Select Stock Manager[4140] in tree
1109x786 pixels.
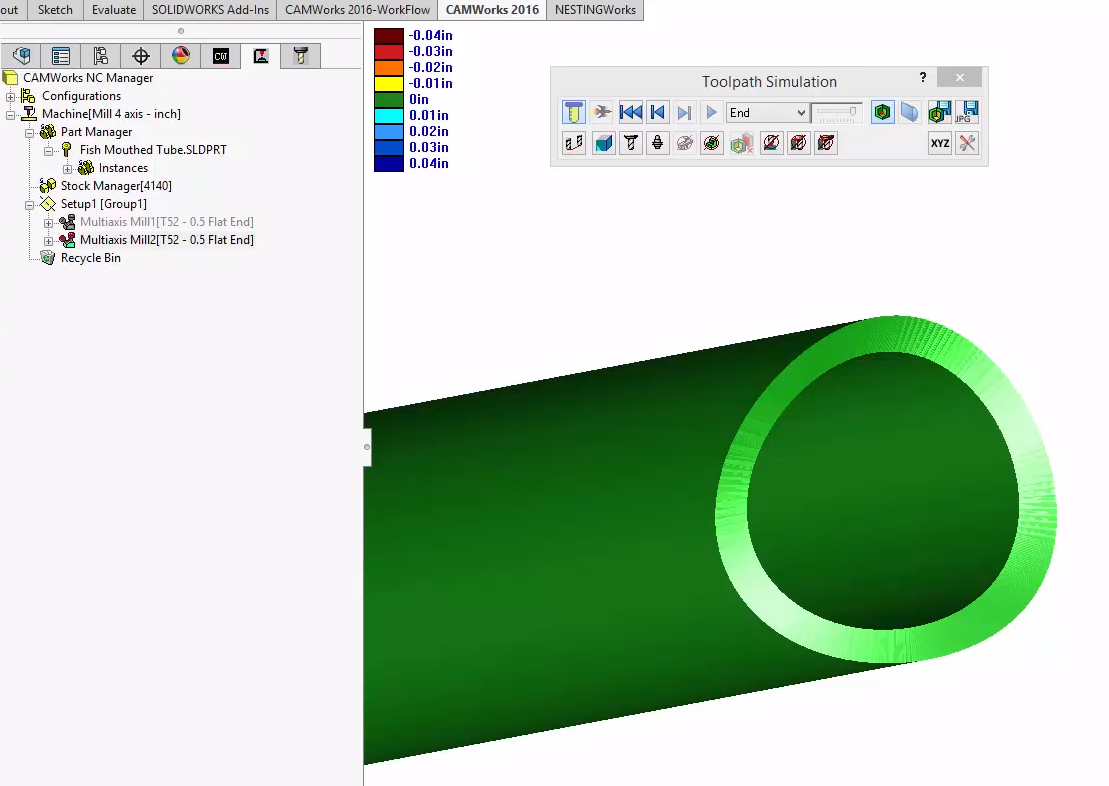pyautogui.click(x=116, y=186)
